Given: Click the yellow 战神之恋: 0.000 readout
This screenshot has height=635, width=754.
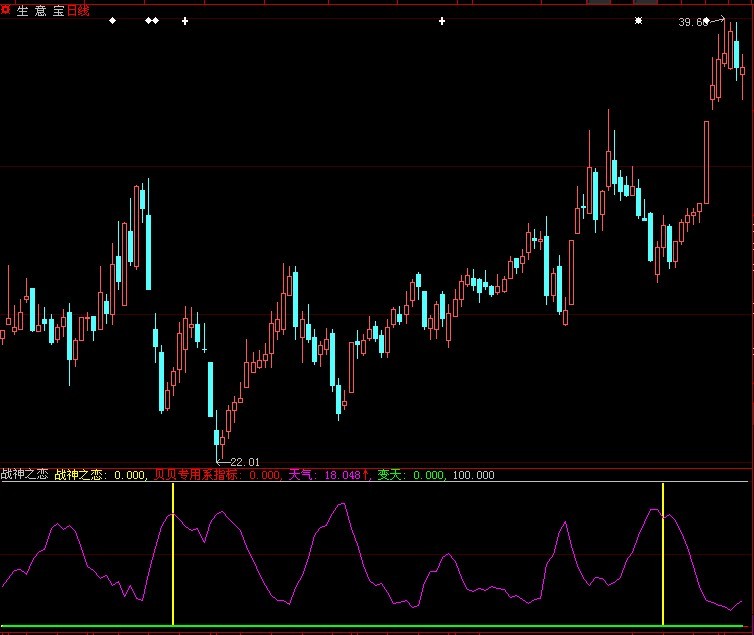Looking at the screenshot, I should tap(100, 475).
